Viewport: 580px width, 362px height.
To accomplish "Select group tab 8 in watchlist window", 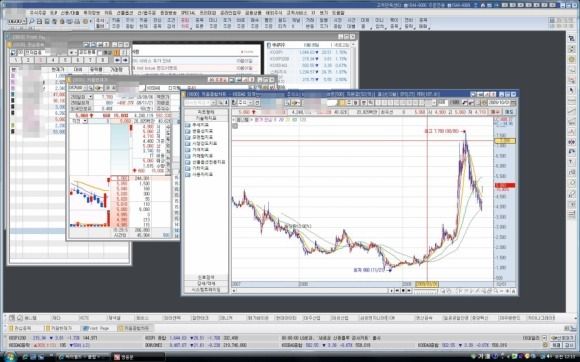I will (102, 60).
